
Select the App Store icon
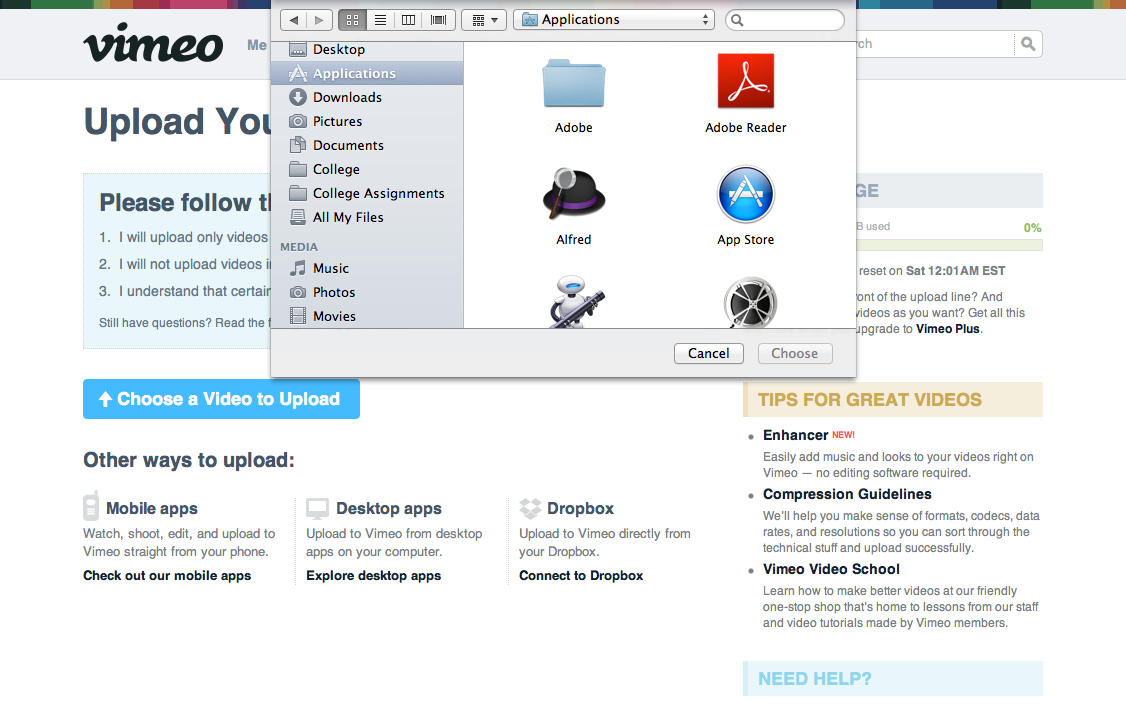745,194
